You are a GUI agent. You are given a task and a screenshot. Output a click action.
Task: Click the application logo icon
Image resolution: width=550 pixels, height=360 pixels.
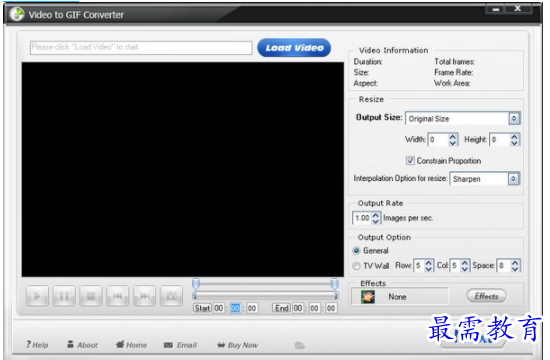(x=17, y=14)
